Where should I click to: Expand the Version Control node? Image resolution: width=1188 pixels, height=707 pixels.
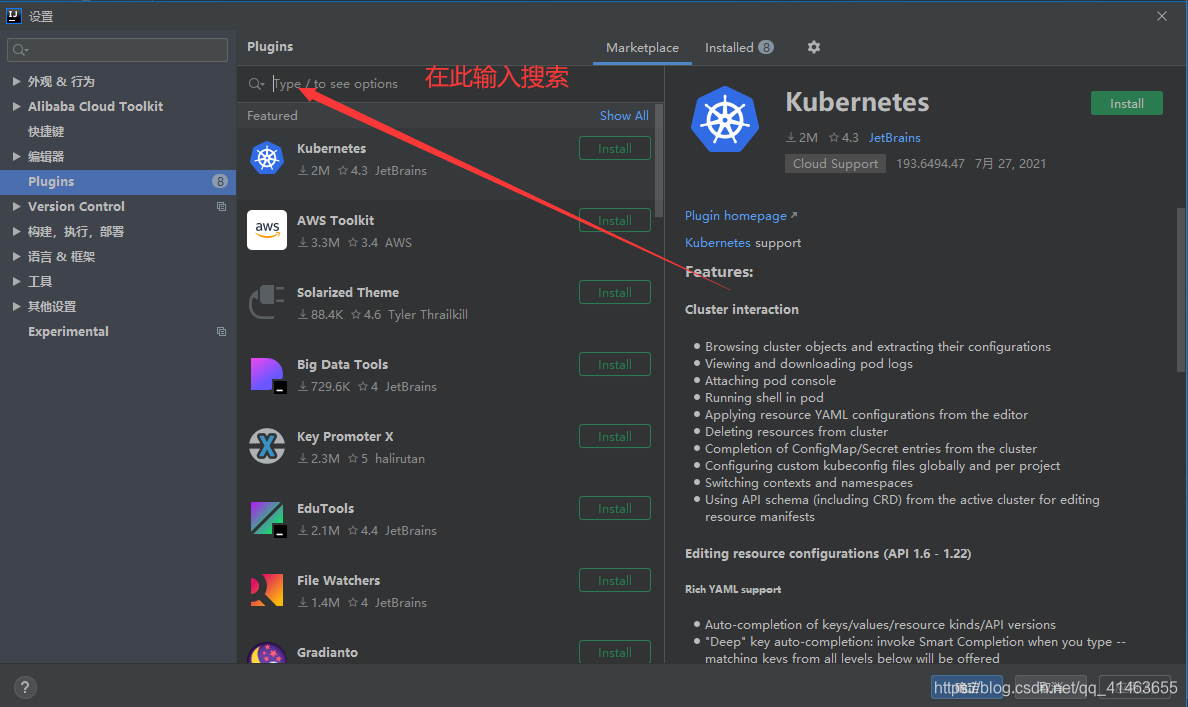tap(16, 206)
